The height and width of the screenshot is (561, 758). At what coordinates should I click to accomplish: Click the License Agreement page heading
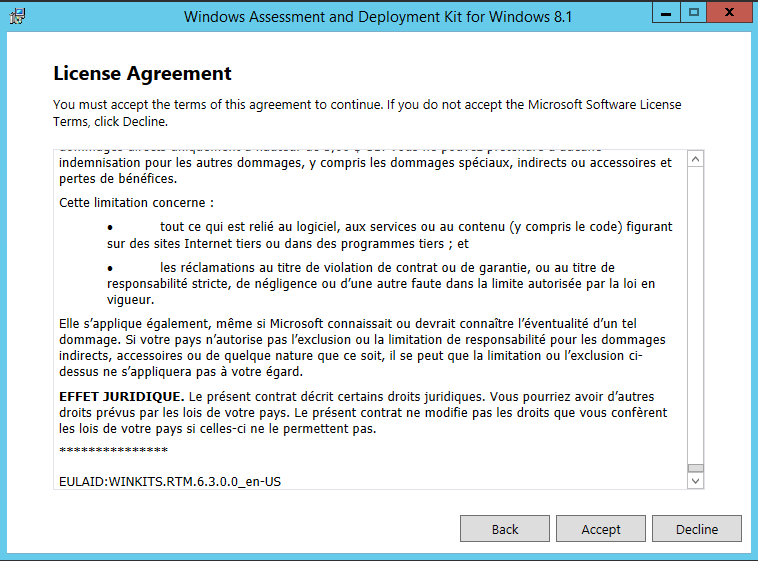142,74
